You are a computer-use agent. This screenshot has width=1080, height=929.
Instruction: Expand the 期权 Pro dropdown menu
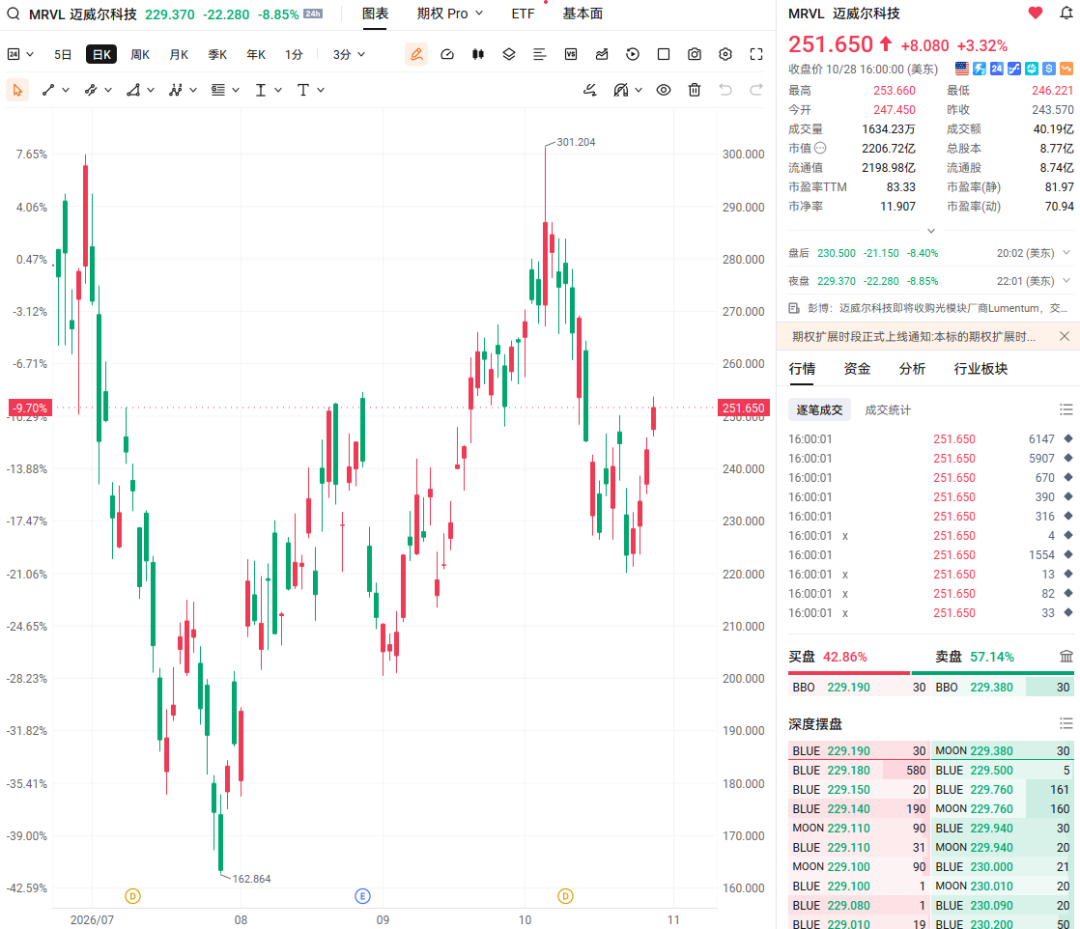click(450, 14)
